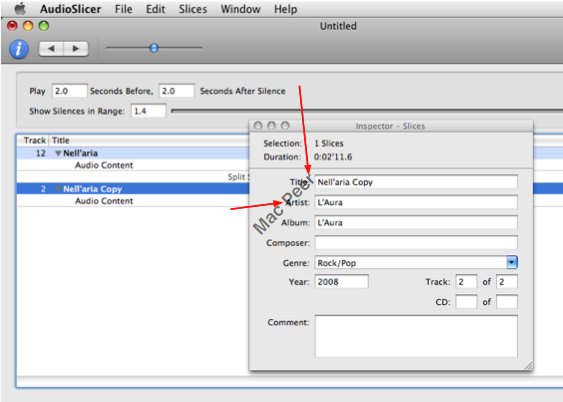Viewport: 563px width, 402px height.
Task: Click the previous (left arrow) toolbar button
Action: point(51,48)
